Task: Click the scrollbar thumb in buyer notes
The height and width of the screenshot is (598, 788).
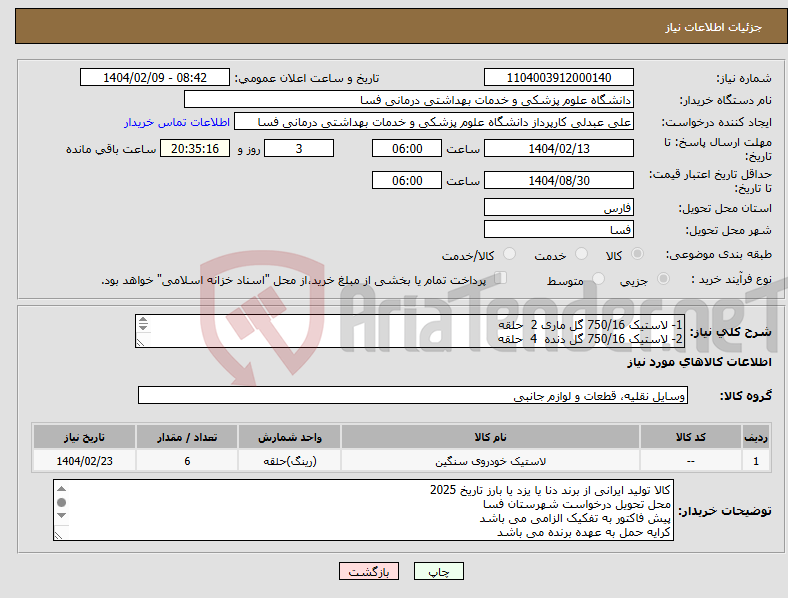Action: point(61,502)
